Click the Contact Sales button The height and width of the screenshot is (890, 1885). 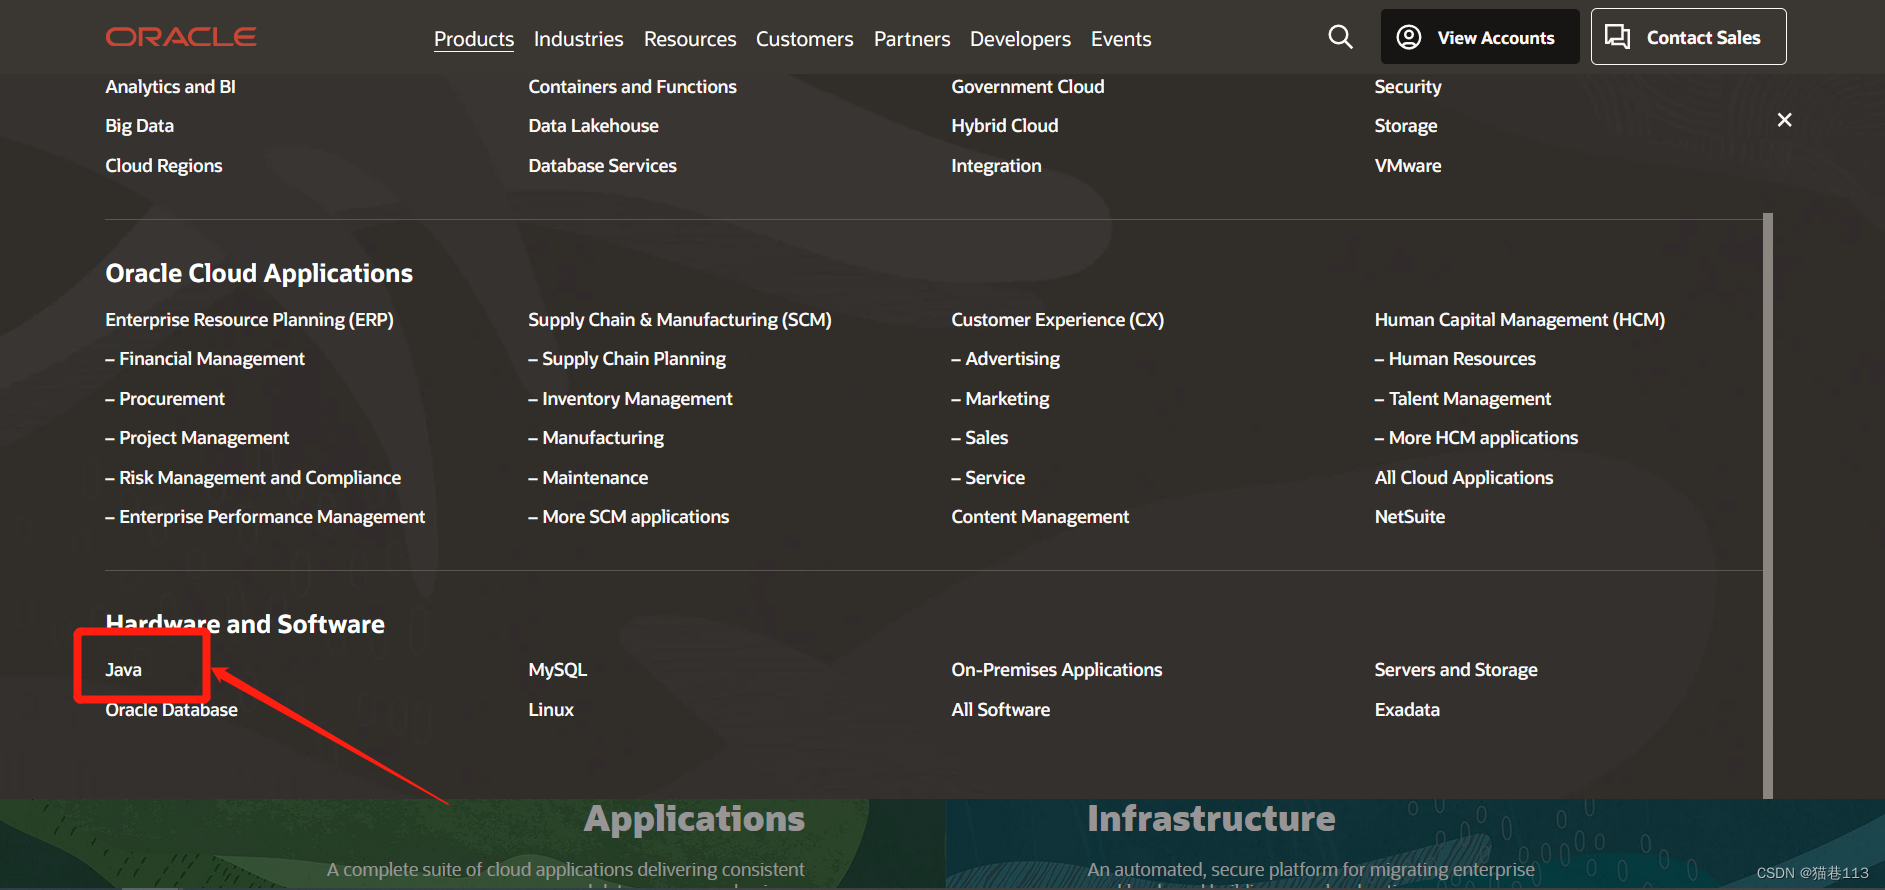coord(1688,37)
